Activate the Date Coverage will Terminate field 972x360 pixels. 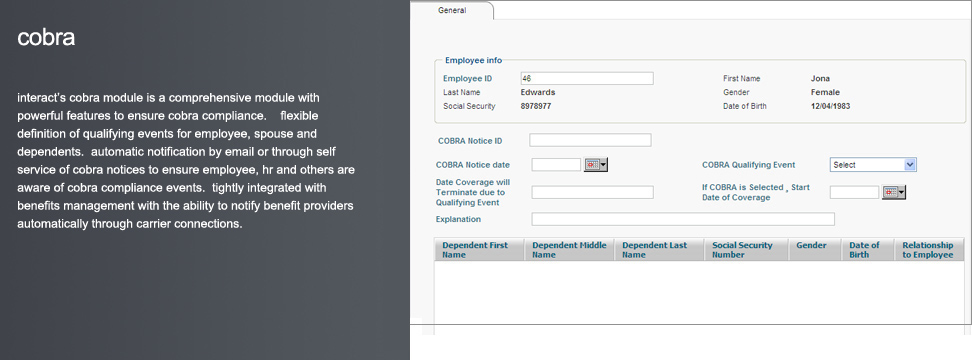pyautogui.click(x=593, y=192)
